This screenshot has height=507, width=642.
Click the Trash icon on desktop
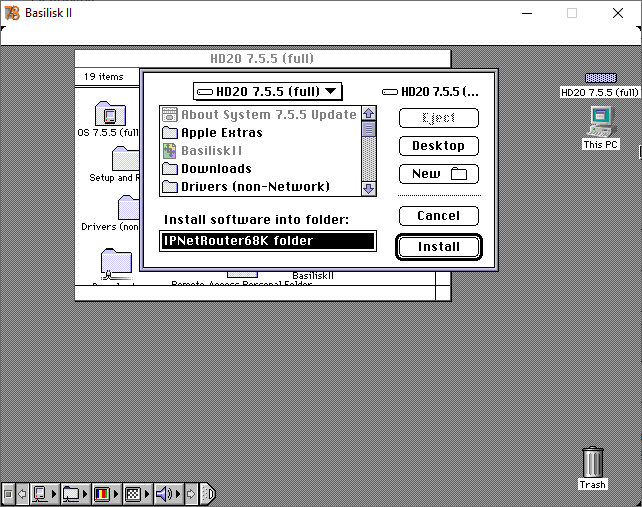[593, 463]
